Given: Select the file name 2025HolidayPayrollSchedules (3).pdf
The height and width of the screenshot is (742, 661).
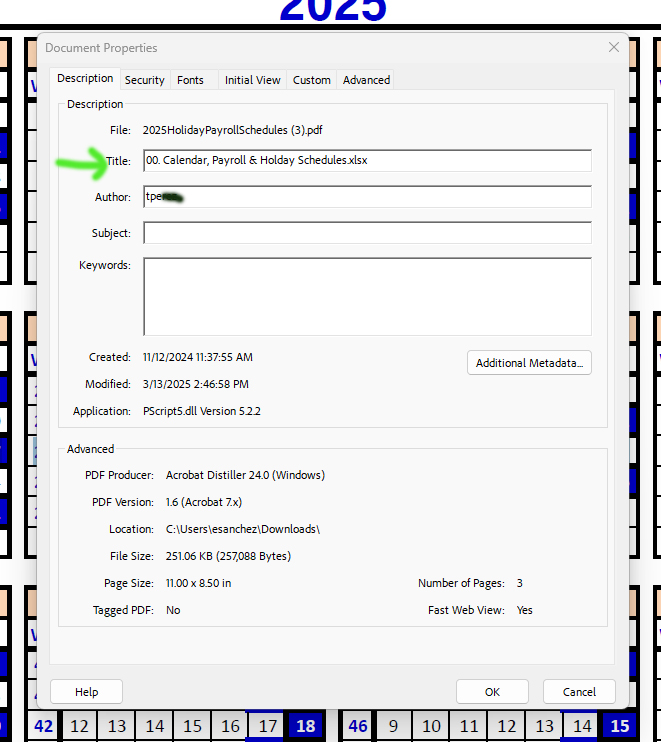Looking at the screenshot, I should pyautogui.click(x=232, y=130).
